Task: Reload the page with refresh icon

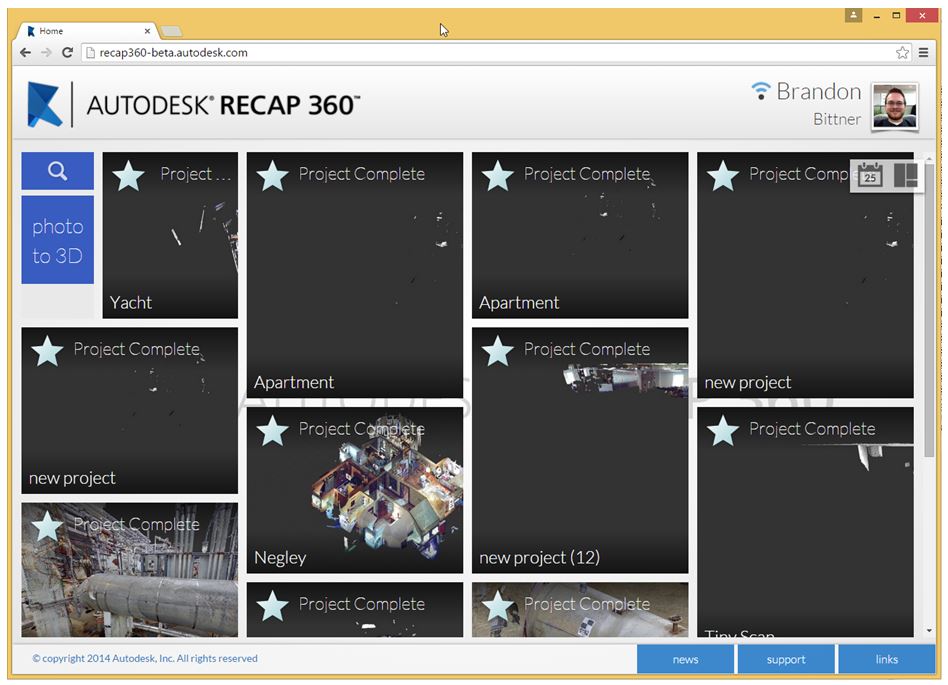Action: 67,53
